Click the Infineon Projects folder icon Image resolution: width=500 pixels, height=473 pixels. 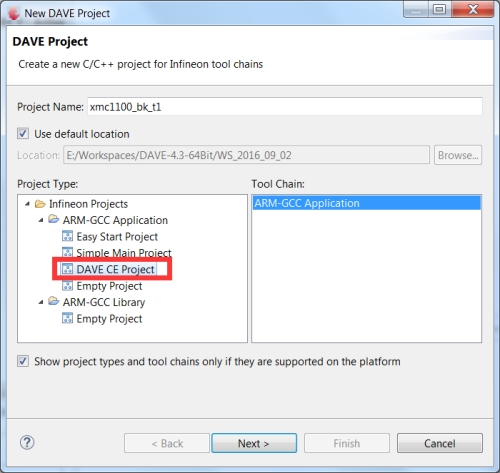click(40, 204)
